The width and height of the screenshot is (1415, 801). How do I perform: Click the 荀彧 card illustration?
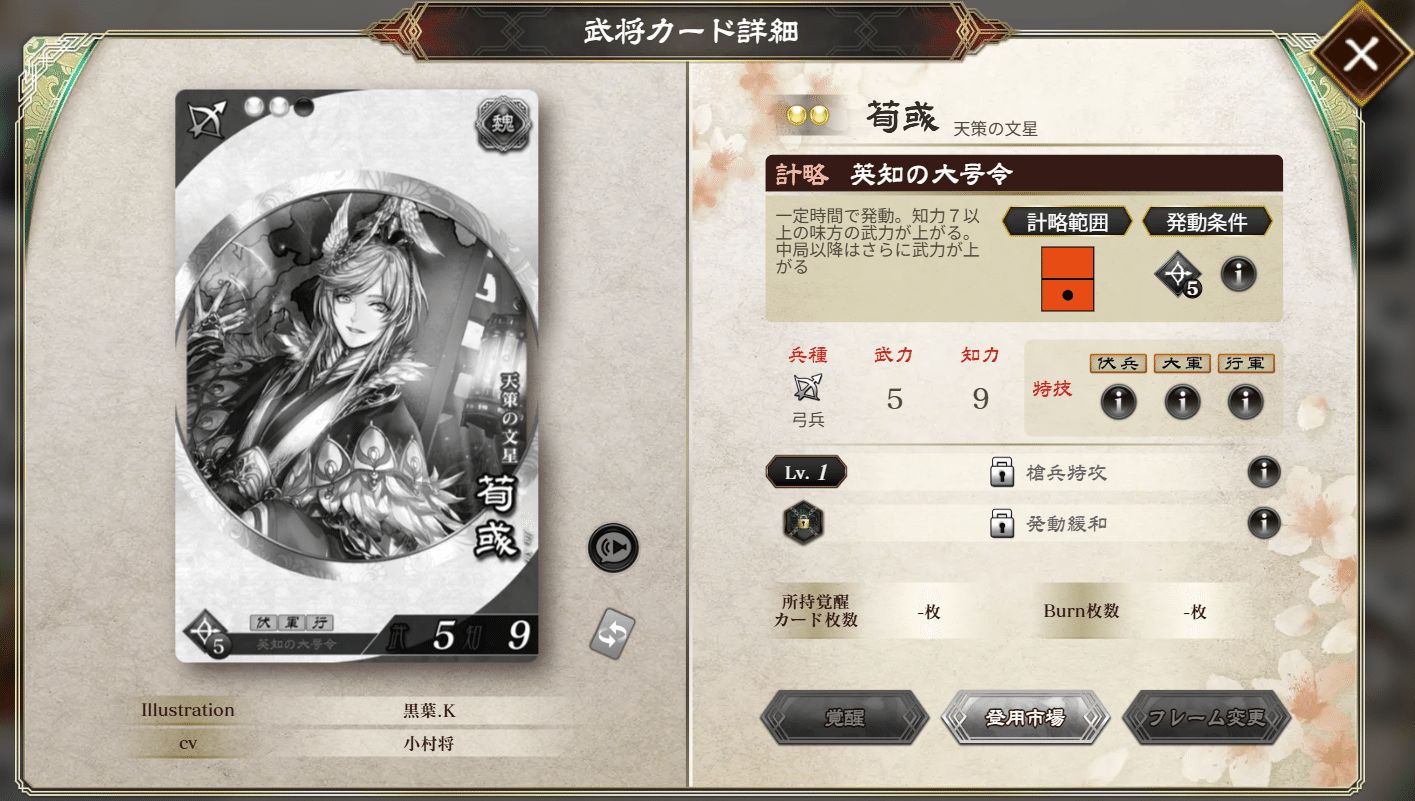point(357,376)
